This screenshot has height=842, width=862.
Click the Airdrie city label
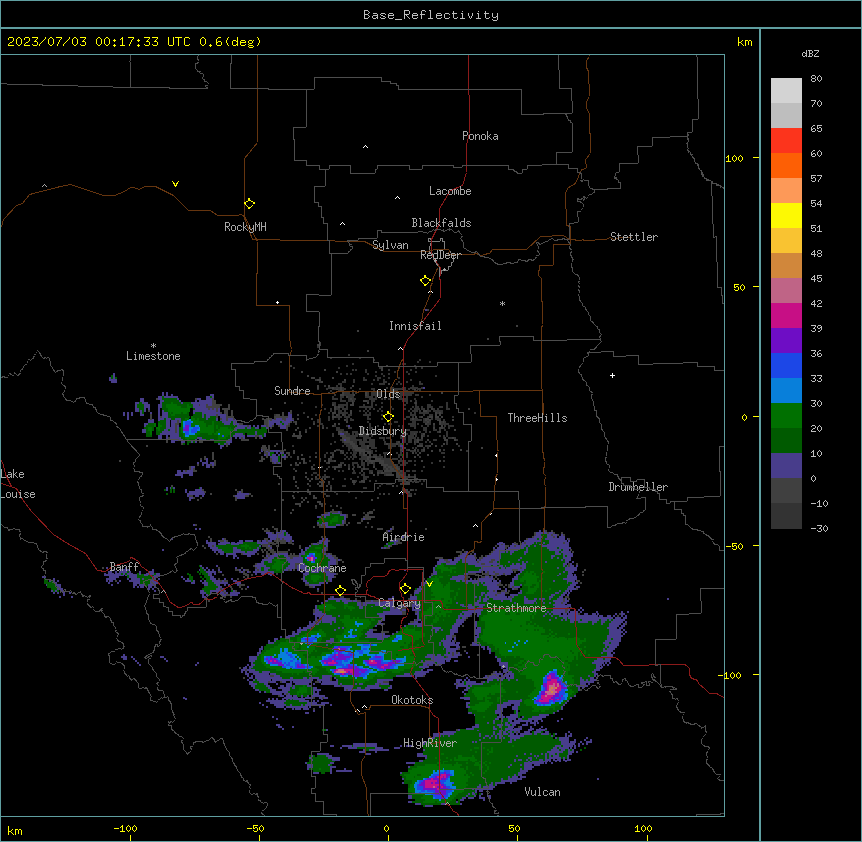click(403, 537)
